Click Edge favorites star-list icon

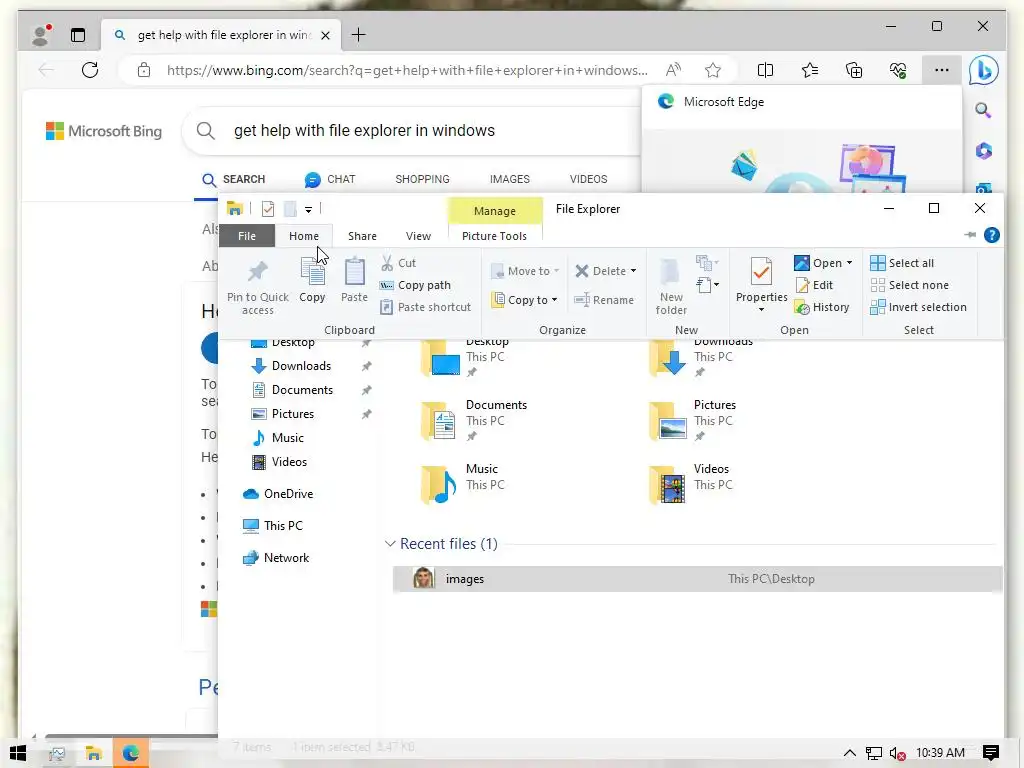(x=810, y=70)
